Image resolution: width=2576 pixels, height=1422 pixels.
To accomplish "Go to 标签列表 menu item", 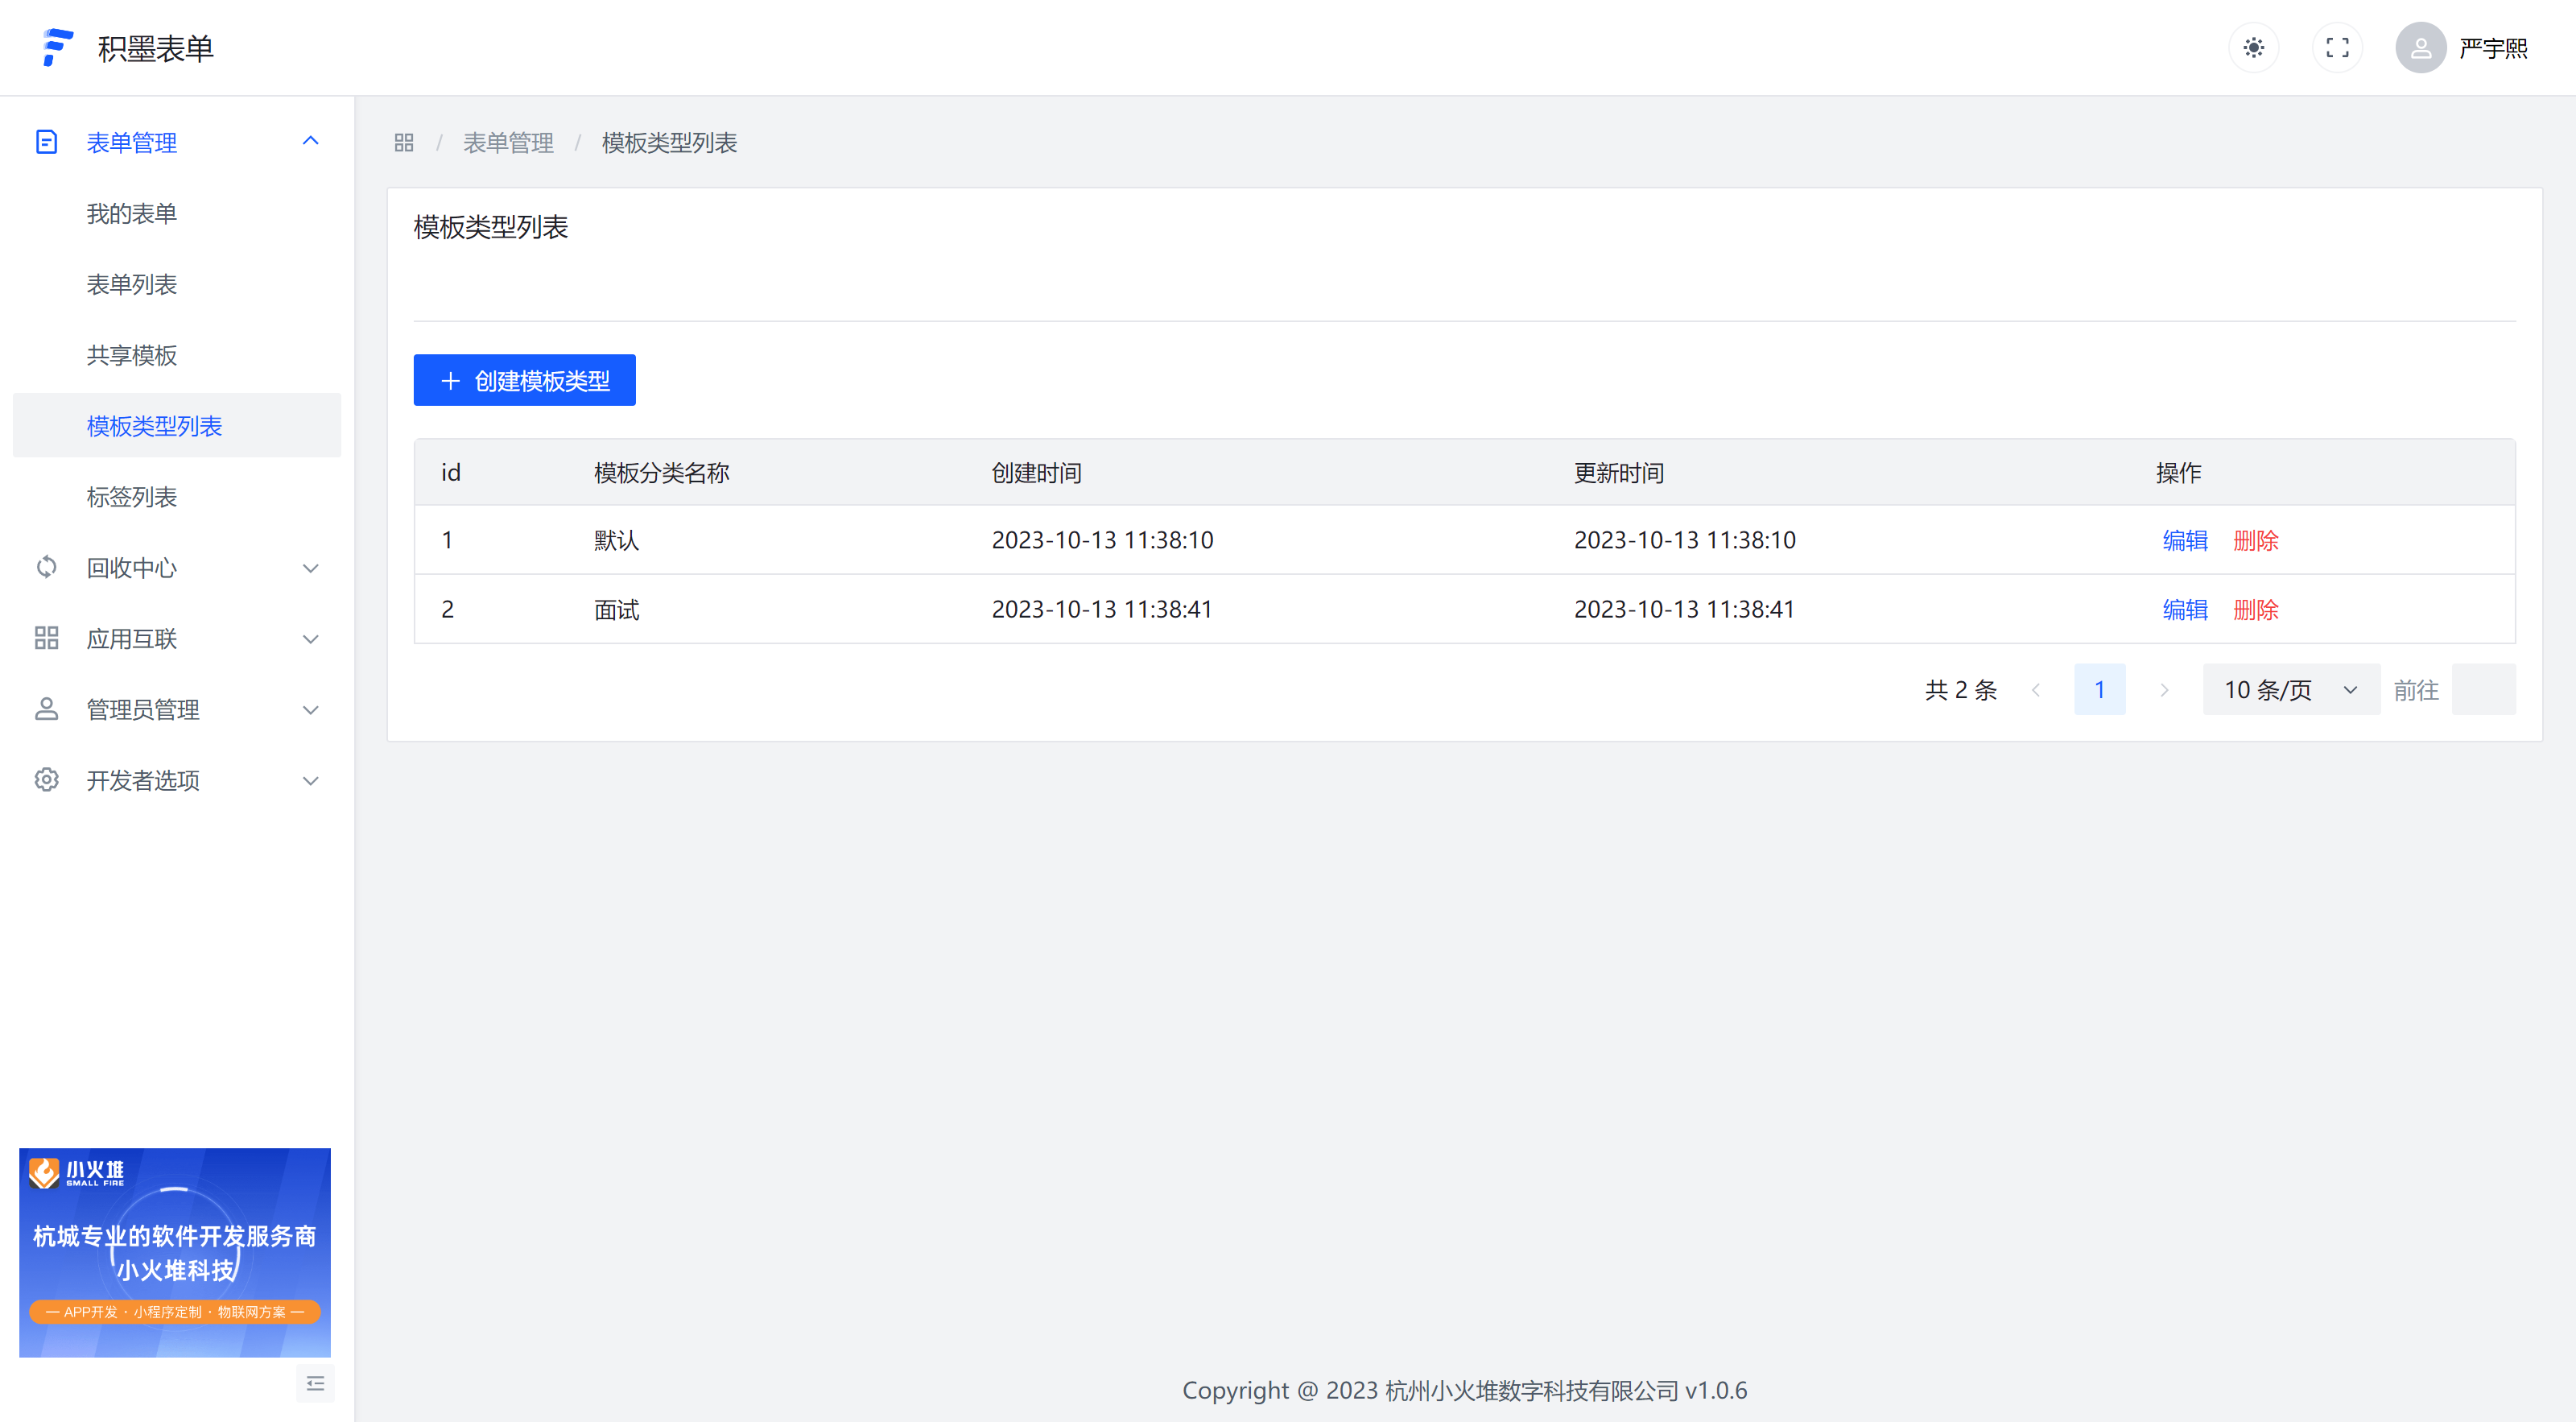I will [132, 497].
